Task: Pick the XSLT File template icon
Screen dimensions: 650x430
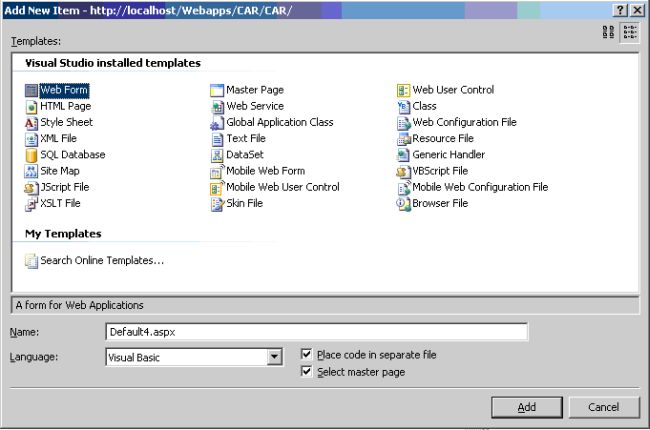Action: 31,204
